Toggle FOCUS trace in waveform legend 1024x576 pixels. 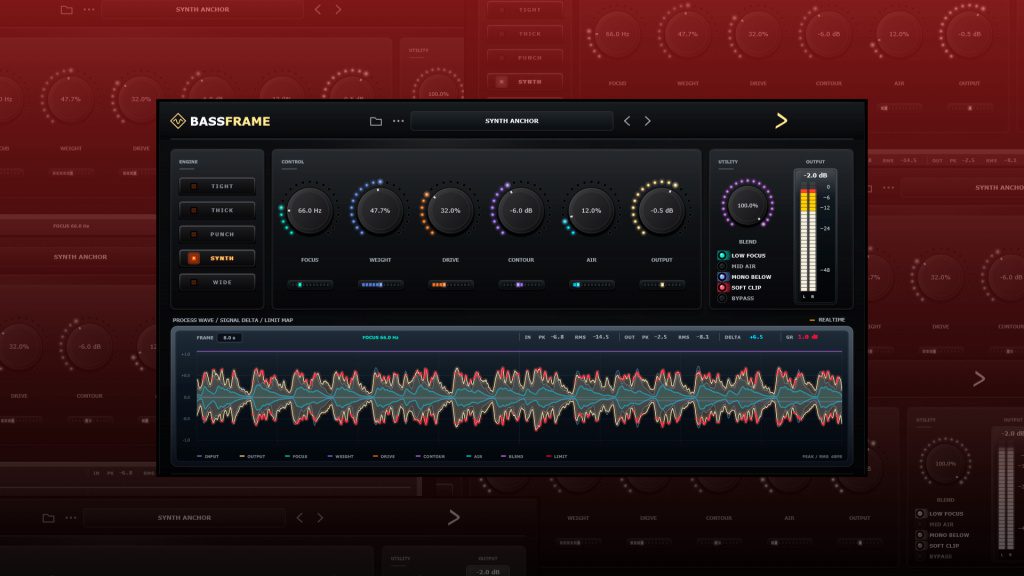(296, 456)
